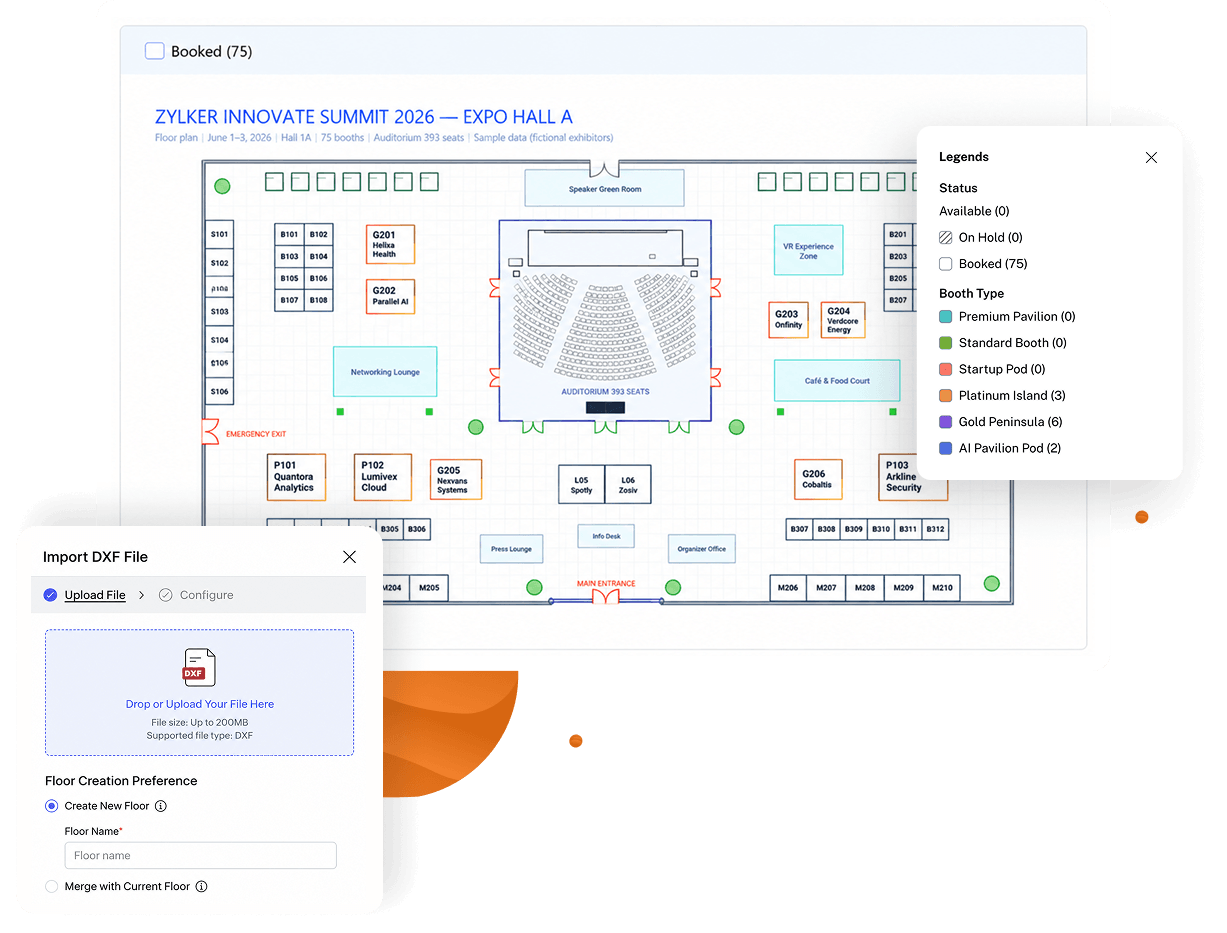Screen dimensions: 1227x933
Task: Switch to the Upload File step
Action: (x=95, y=595)
